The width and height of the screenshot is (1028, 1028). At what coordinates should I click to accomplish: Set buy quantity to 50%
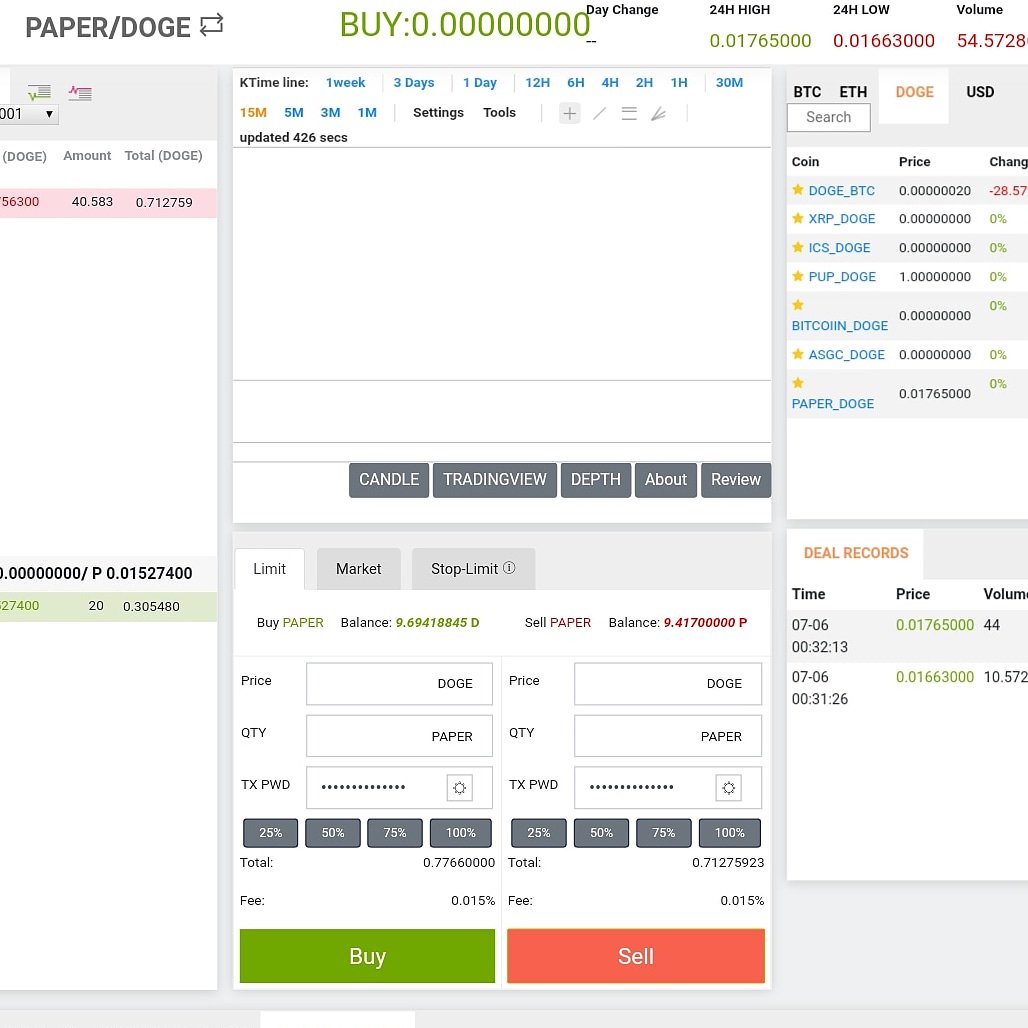[x=332, y=833]
